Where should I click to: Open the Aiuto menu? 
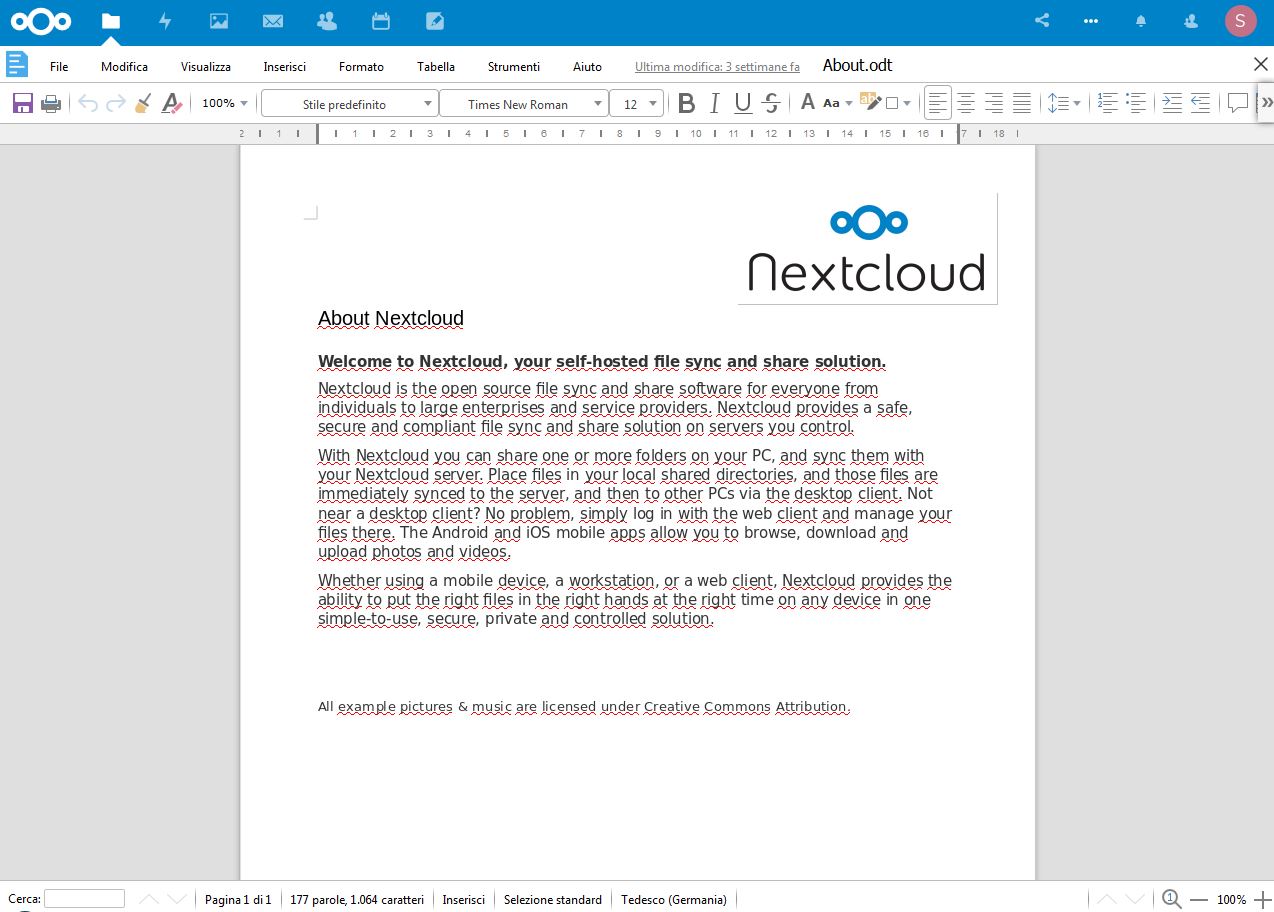(x=587, y=66)
